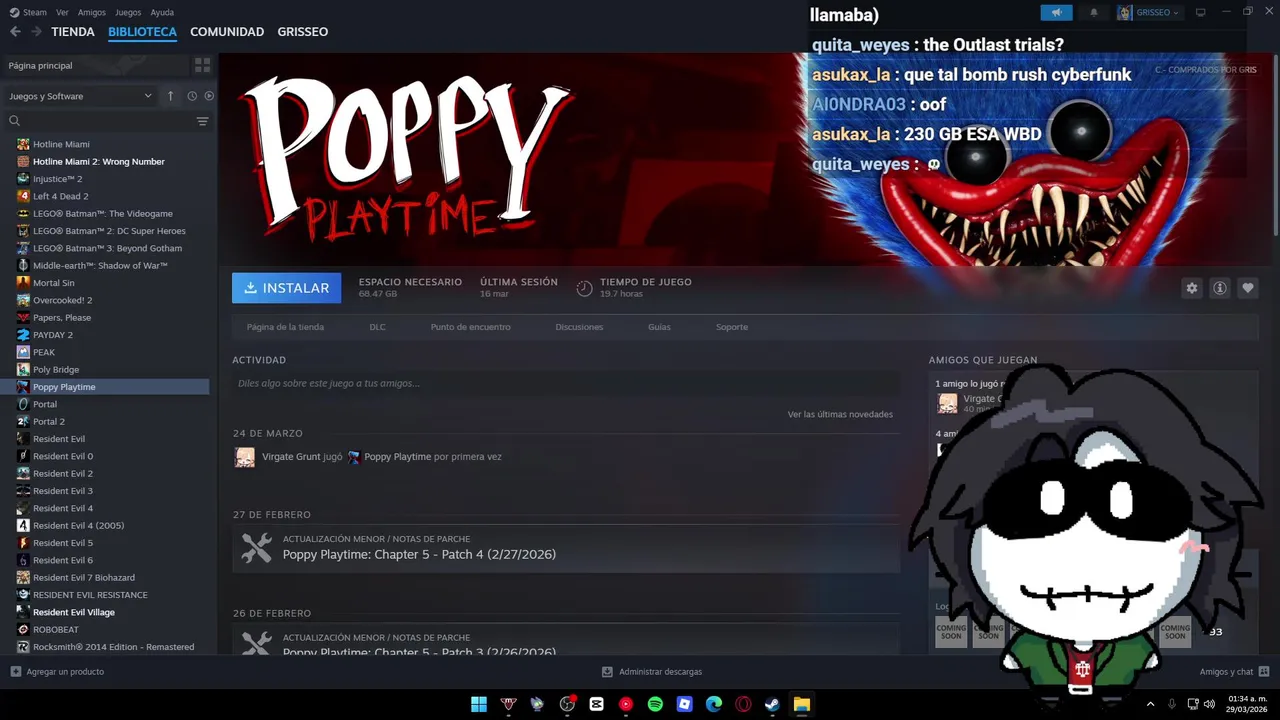Select Papers, Please in library

(61, 317)
